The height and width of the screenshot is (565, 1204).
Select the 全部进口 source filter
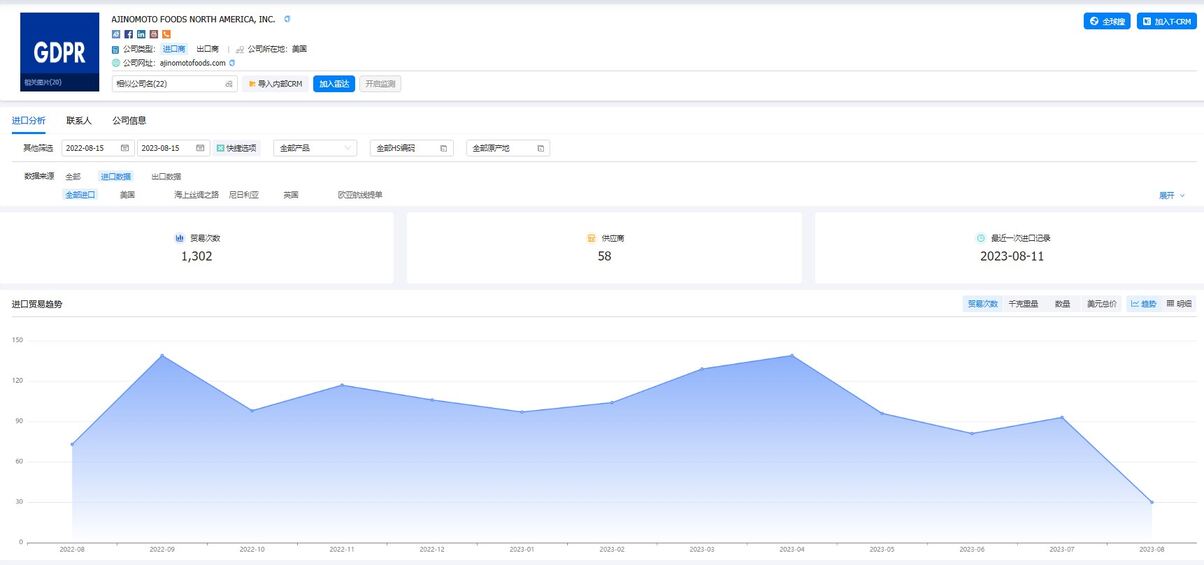point(80,195)
